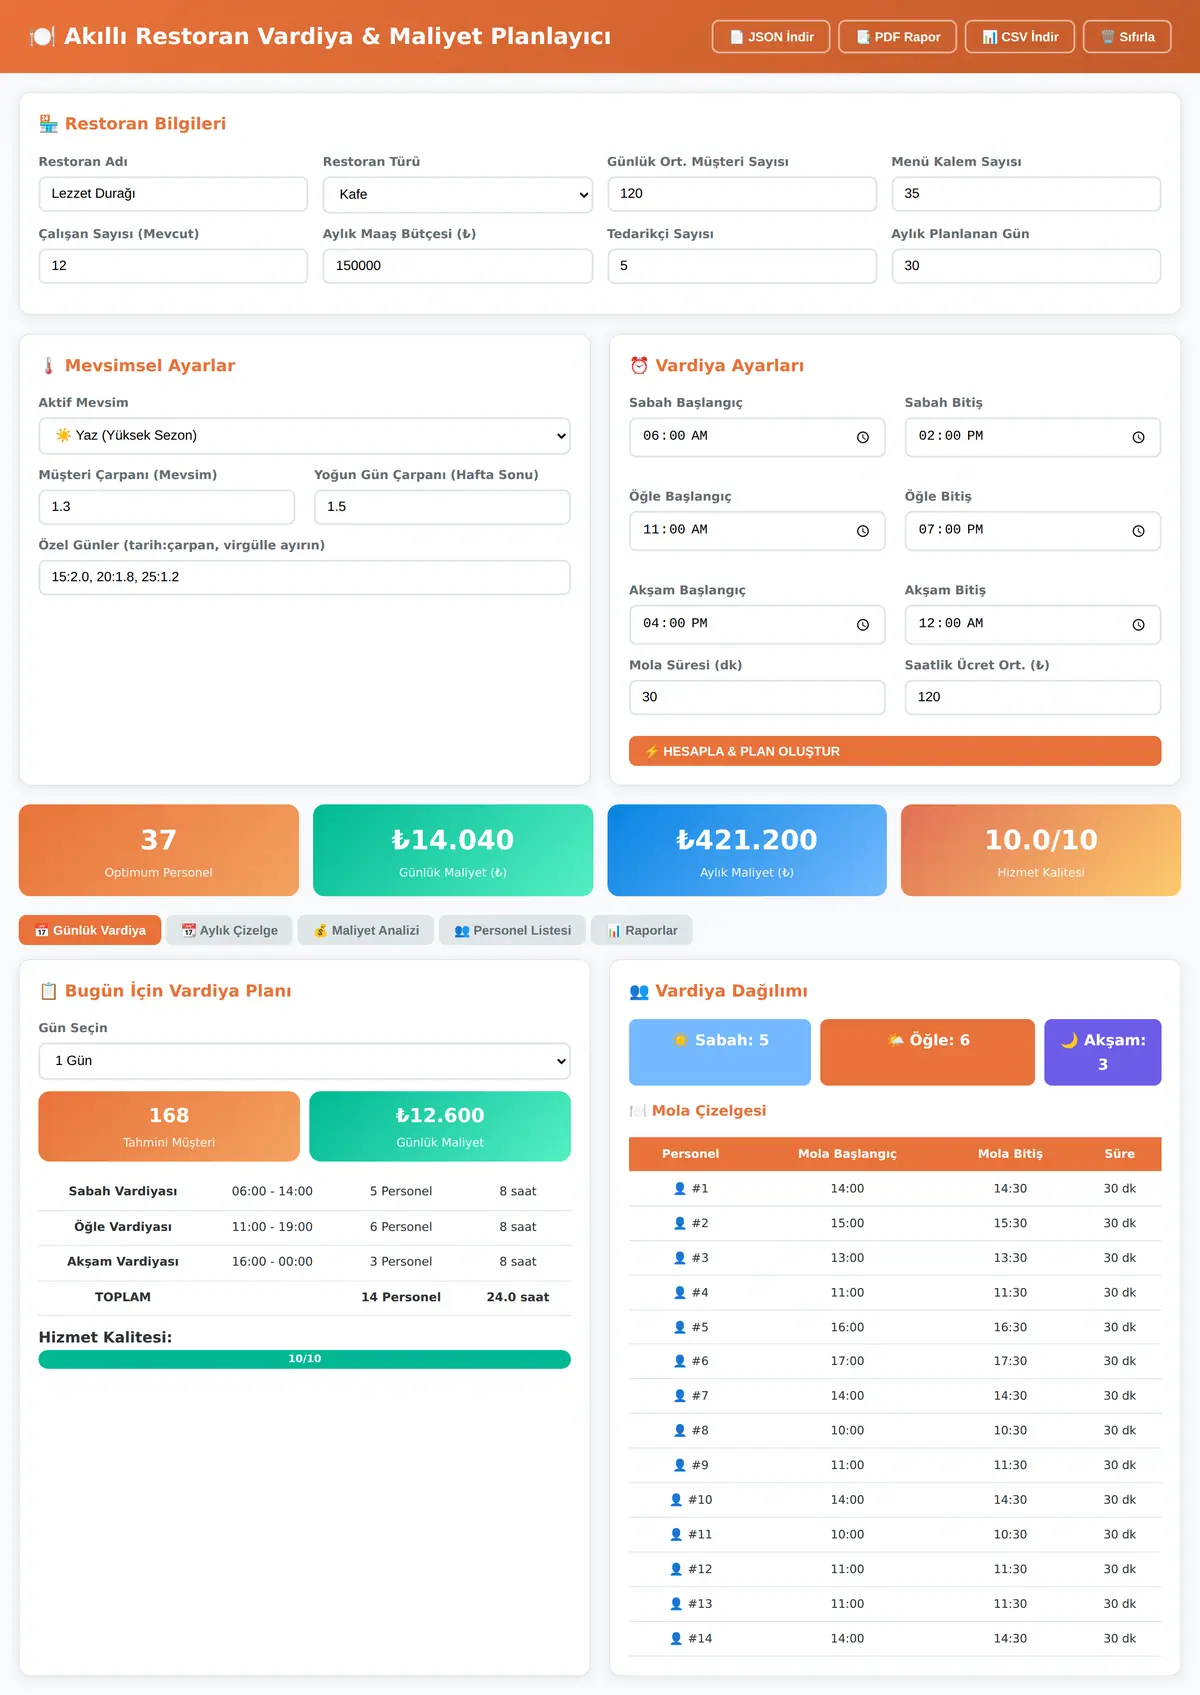The image size is (1200, 1695).
Task: Click the people icon beside Vardiya Dağılımı
Action: point(639,991)
